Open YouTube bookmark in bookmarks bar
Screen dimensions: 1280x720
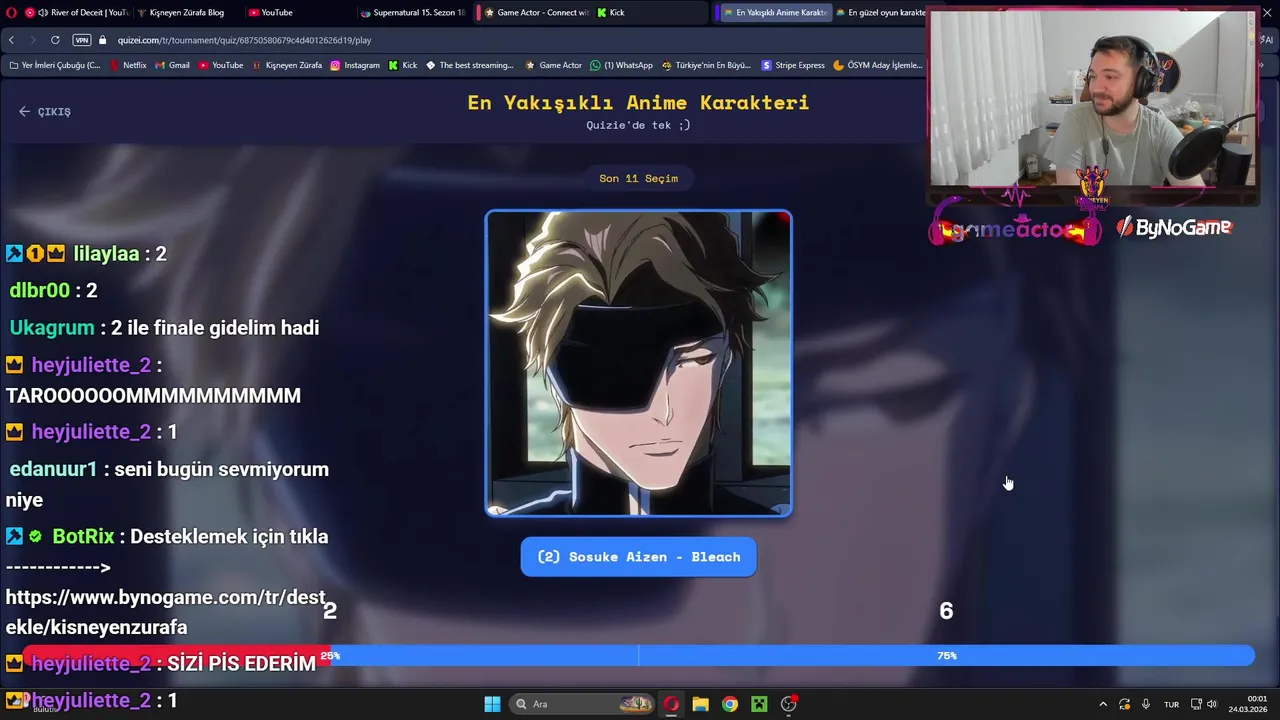tap(221, 65)
